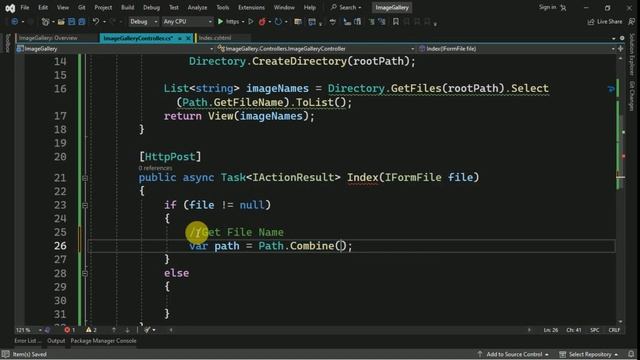The image size is (640, 360).
Task: Click Start Without Debugging outline play icon
Action: 251,22
